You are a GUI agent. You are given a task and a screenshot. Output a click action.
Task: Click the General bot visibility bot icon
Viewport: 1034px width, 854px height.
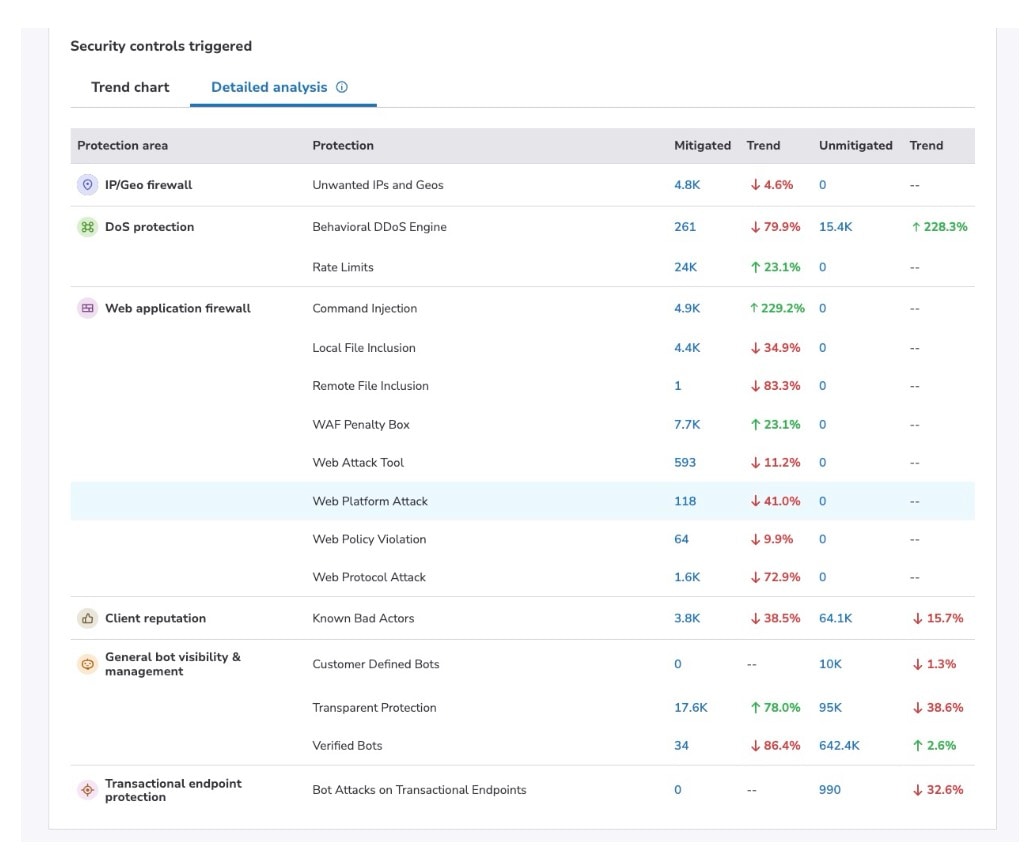point(87,664)
